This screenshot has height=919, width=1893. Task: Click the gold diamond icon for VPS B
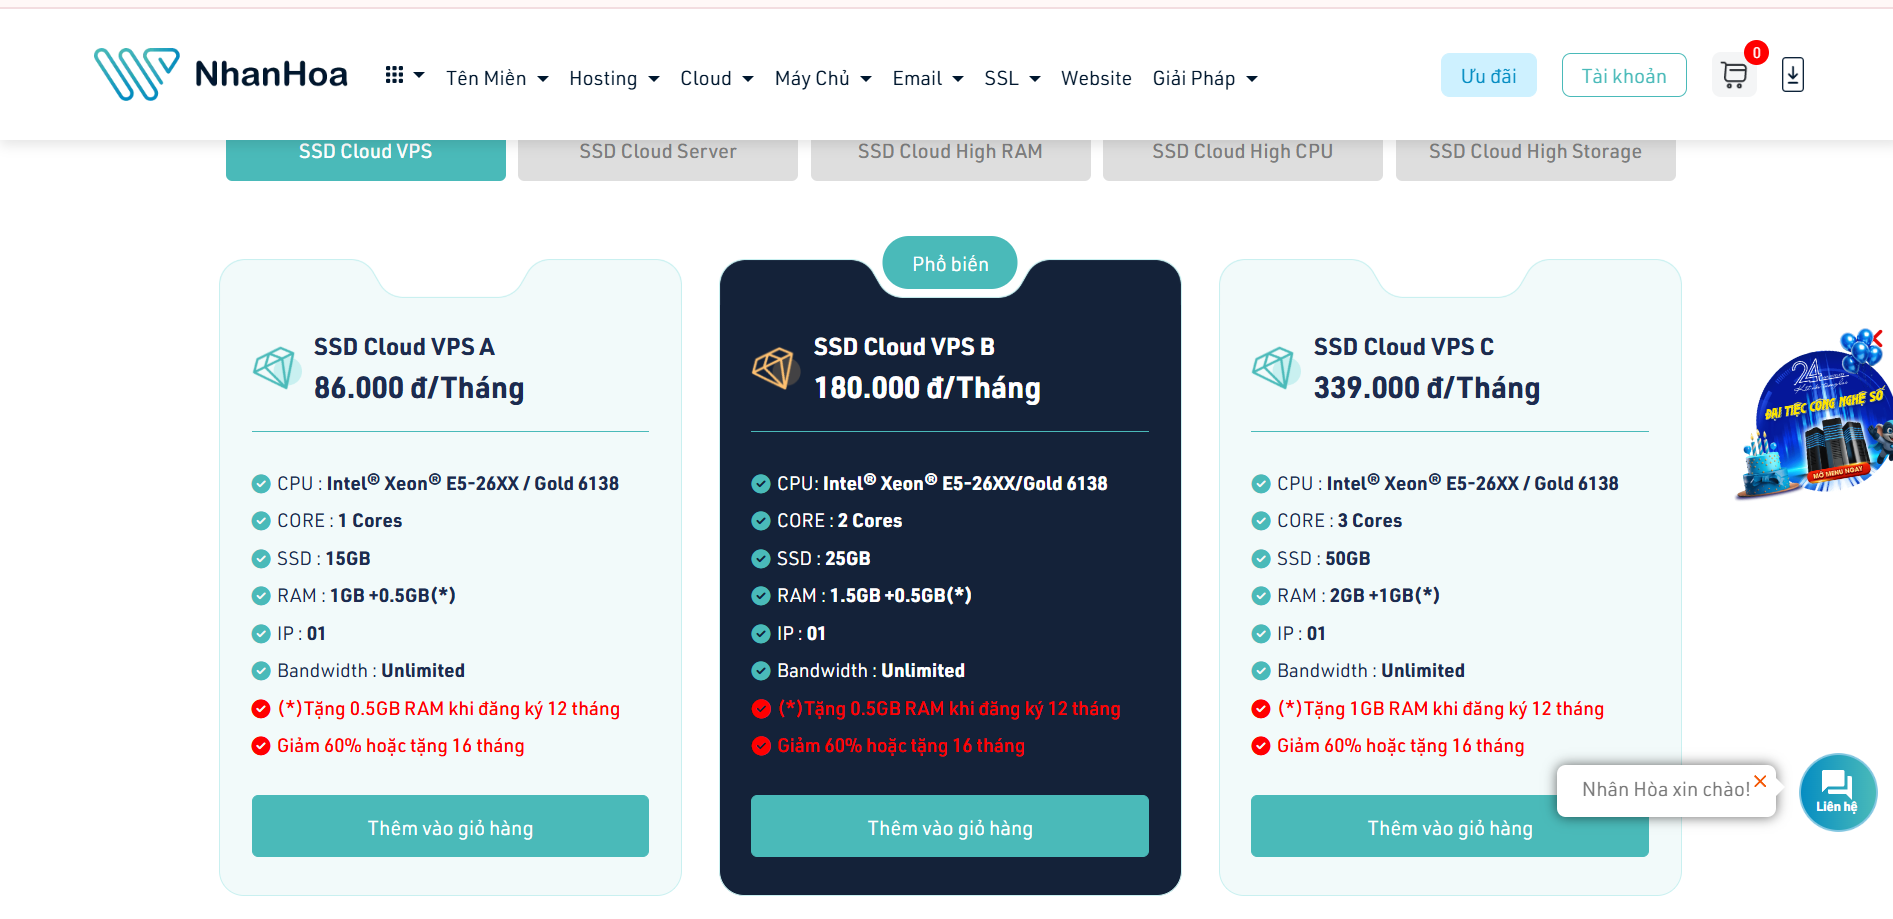[774, 368]
